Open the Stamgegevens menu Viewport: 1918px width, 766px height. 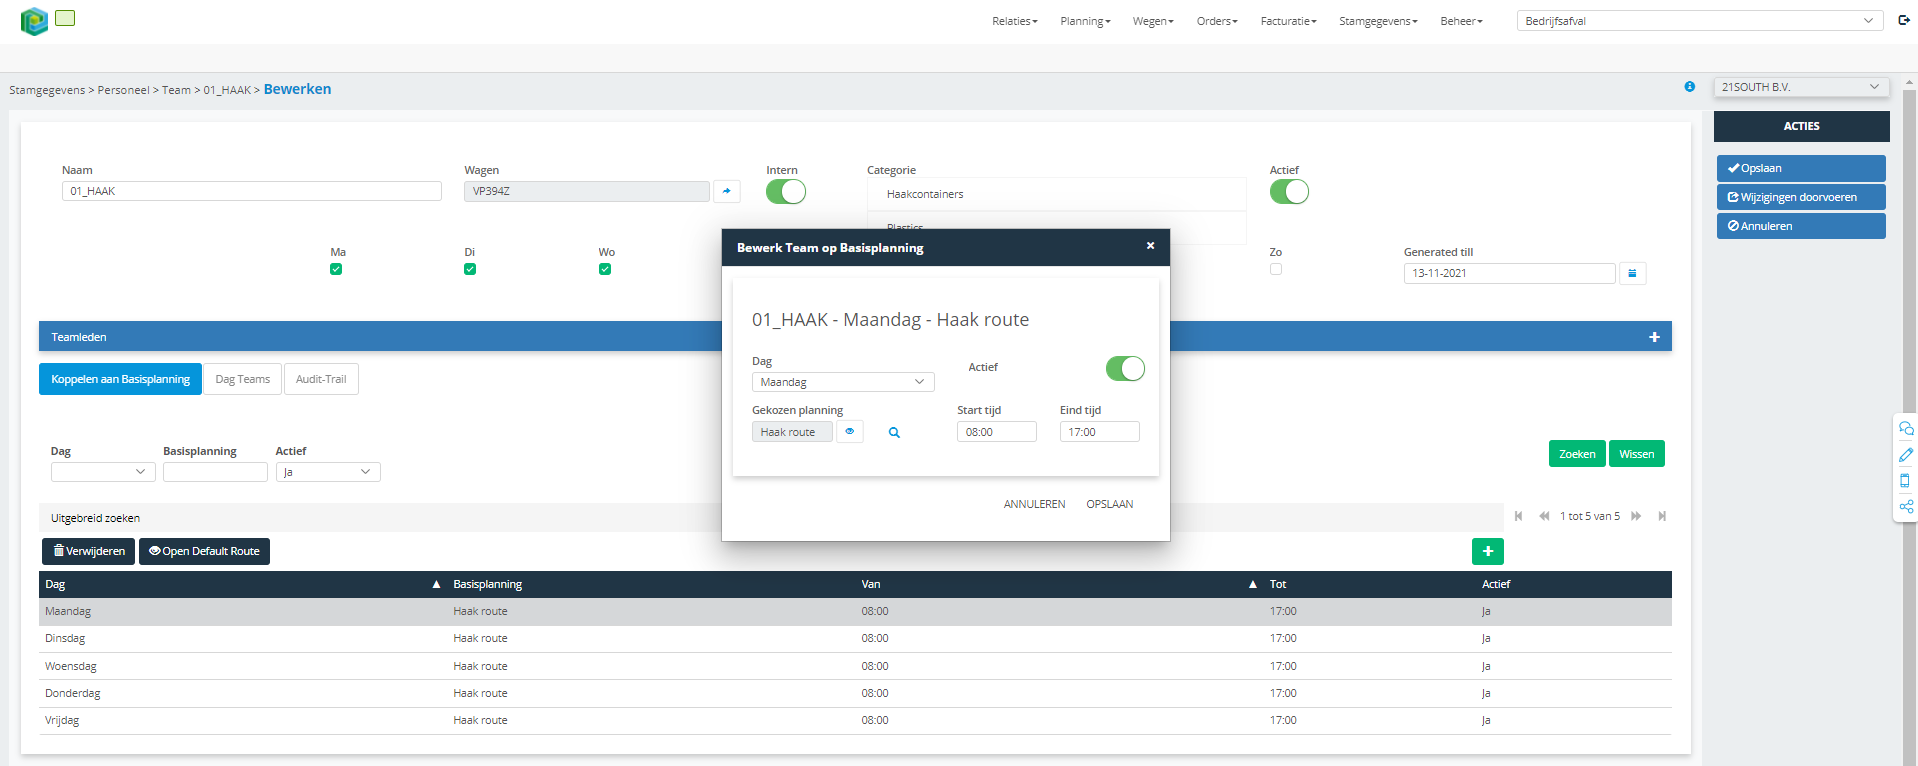1378,21
